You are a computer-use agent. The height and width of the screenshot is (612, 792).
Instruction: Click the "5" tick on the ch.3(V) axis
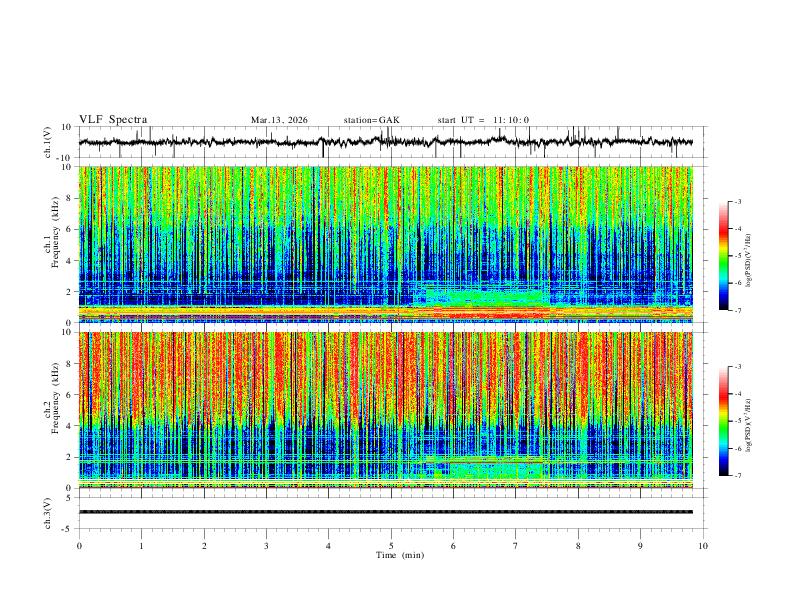(x=69, y=498)
